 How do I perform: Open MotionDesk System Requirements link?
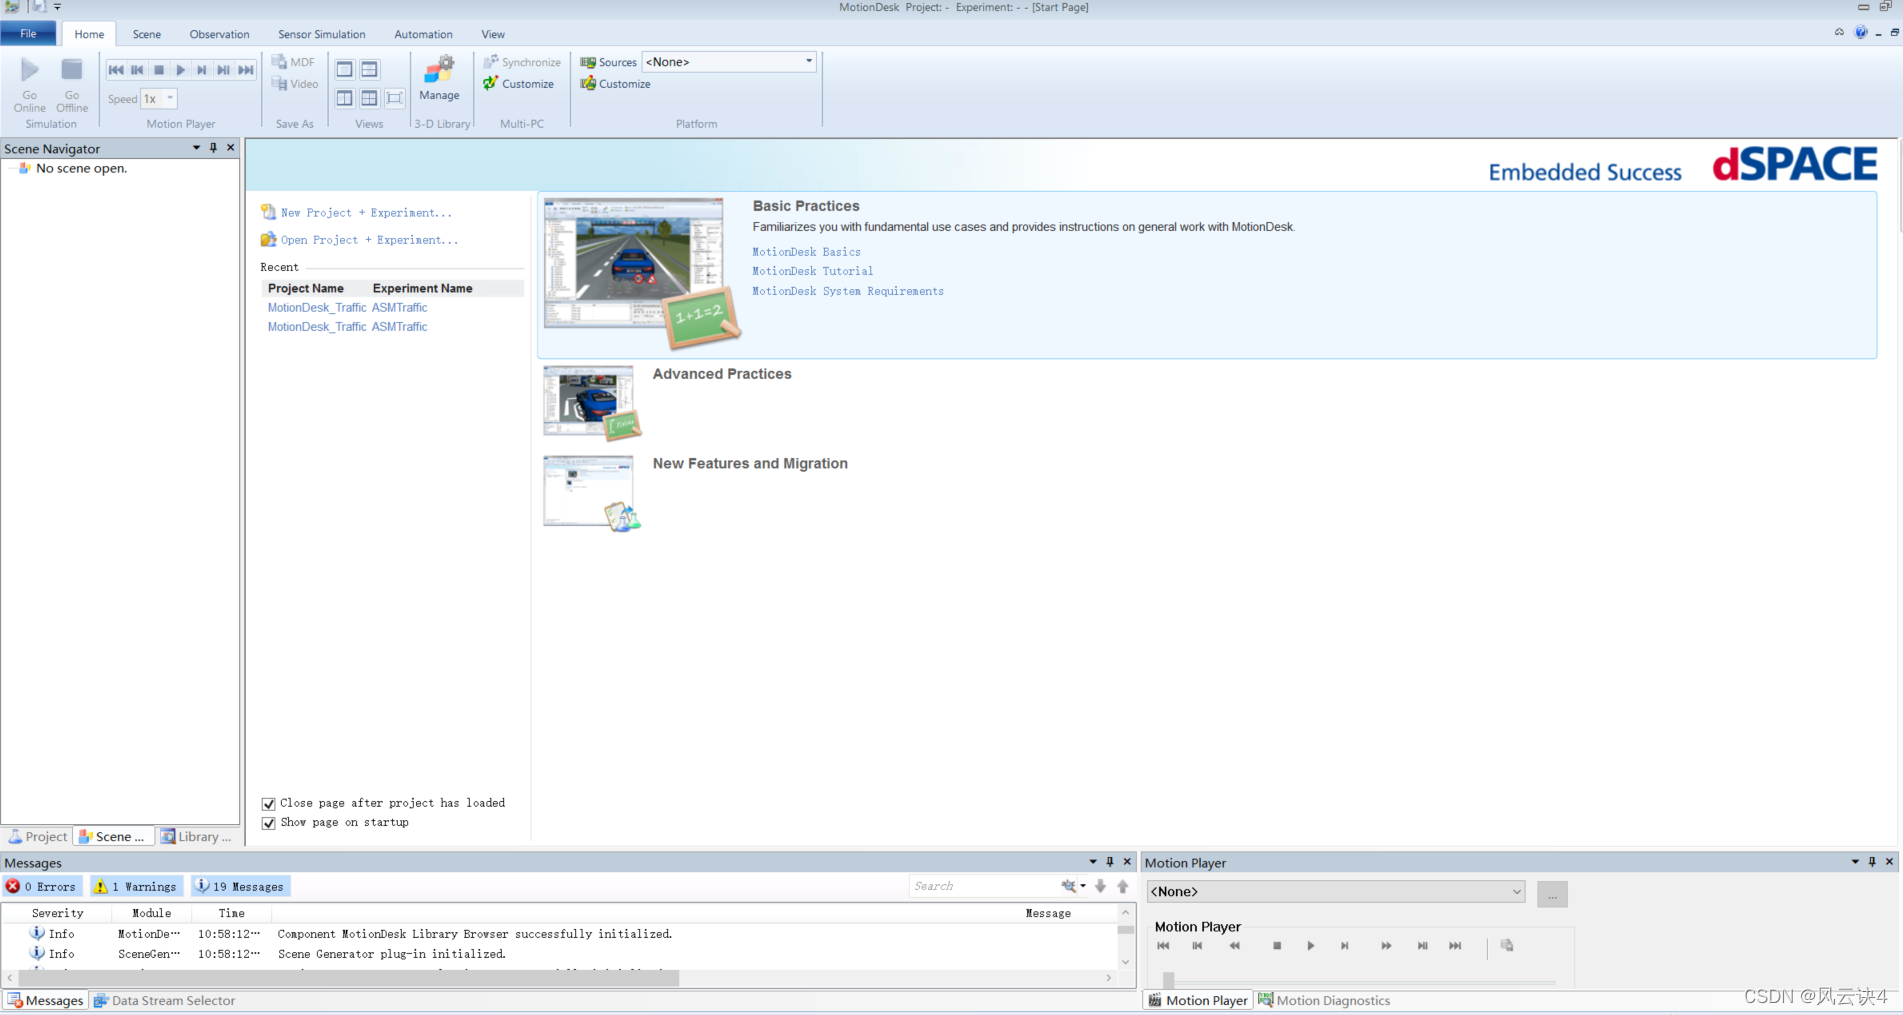tap(848, 291)
